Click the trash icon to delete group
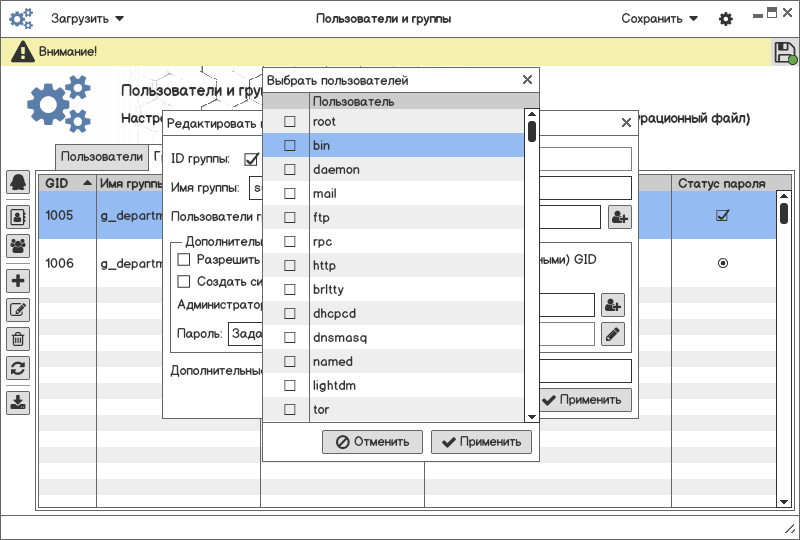The width and height of the screenshot is (800, 540). coord(18,339)
